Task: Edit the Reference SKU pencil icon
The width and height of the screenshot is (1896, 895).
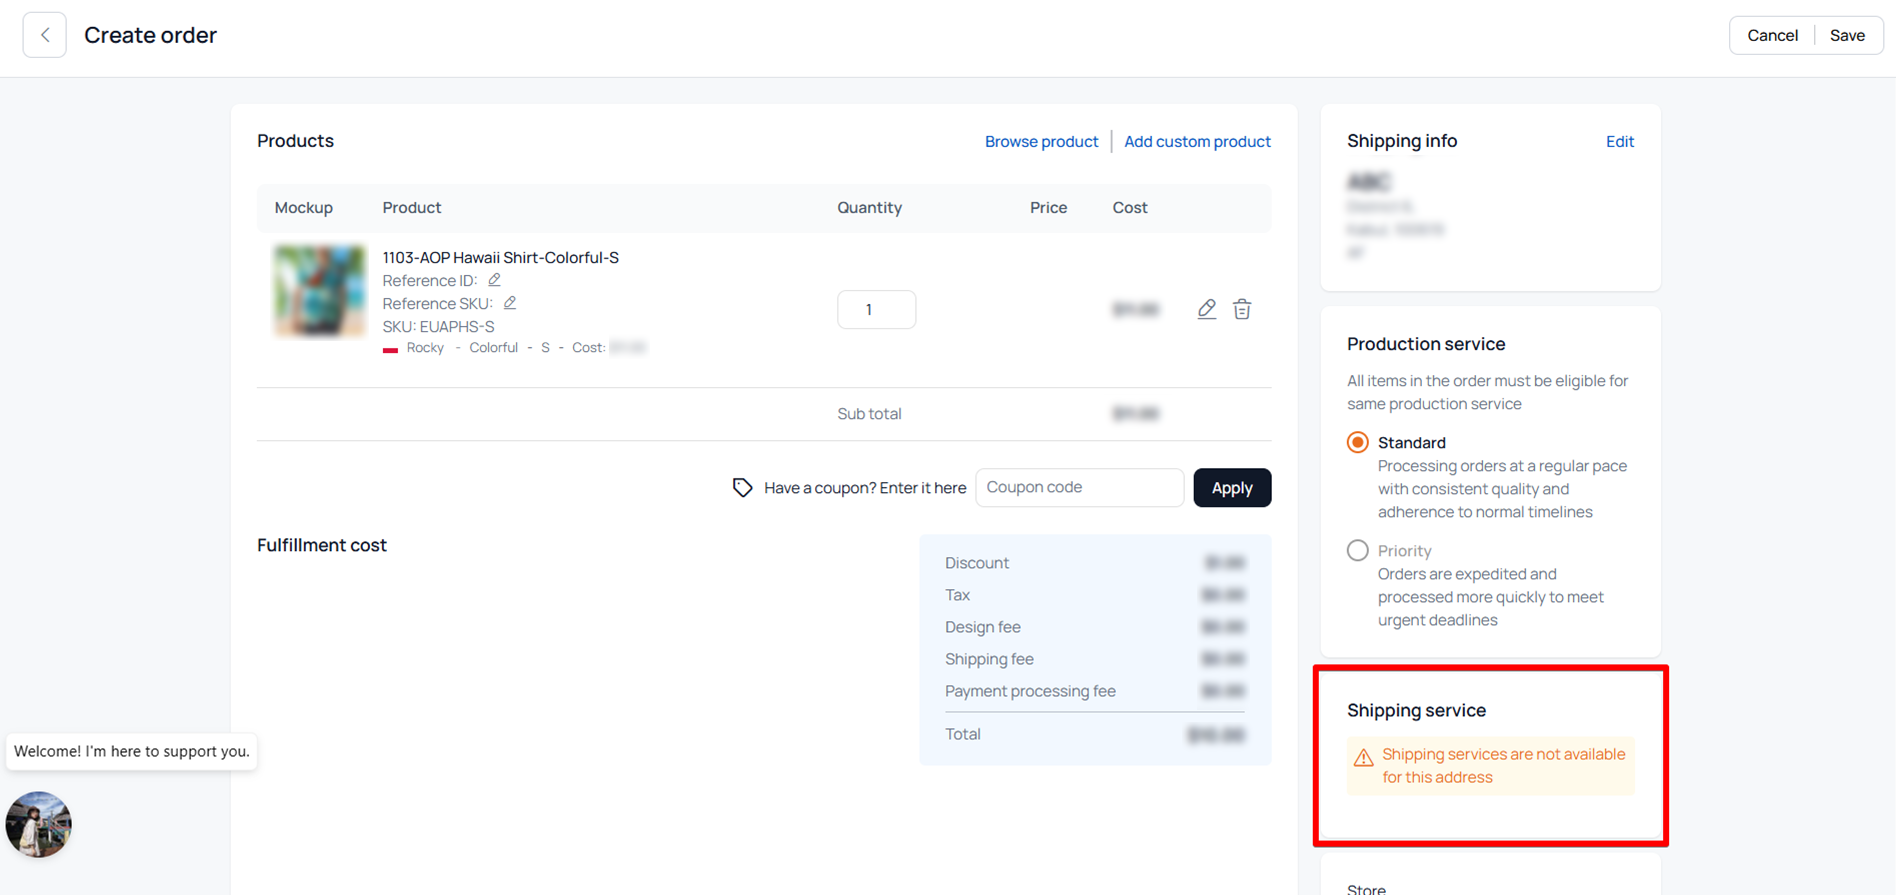Action: point(510,303)
